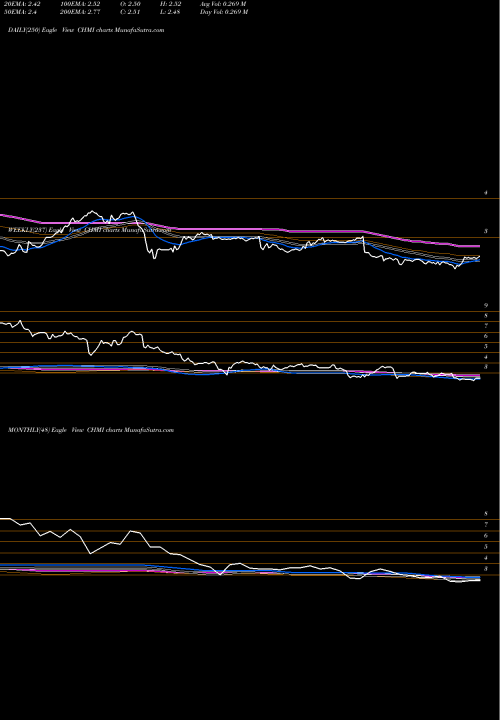Click the Avg Vol: 0.269 M label
Viewport: 500px width, 720px height.
pos(223,4)
